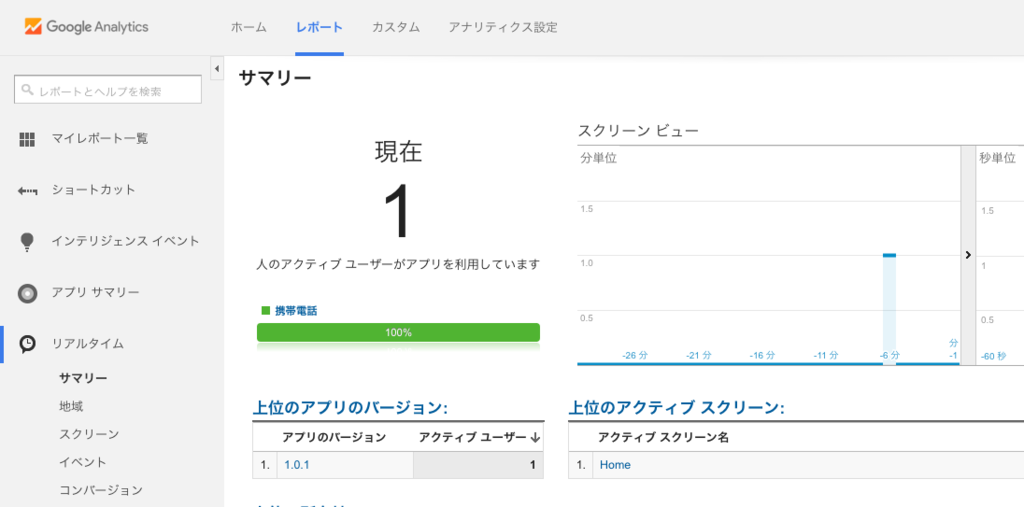Open イベント report in sidebar
This screenshot has width=1024, height=507.
[x=83, y=462]
